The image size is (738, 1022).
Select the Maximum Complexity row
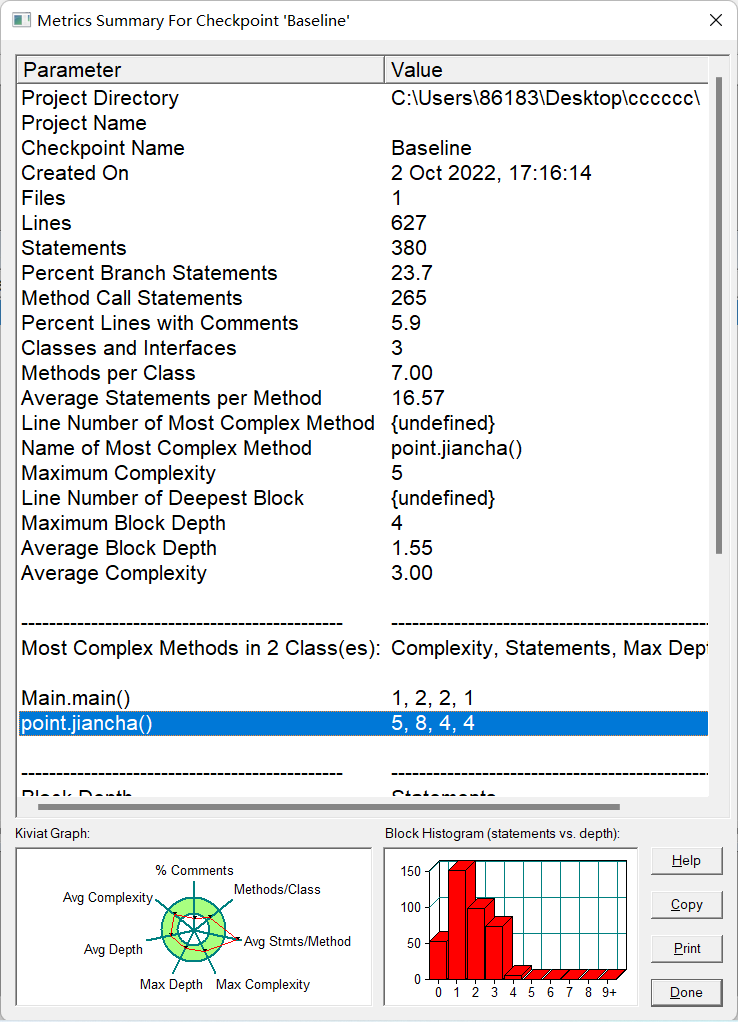click(x=363, y=473)
